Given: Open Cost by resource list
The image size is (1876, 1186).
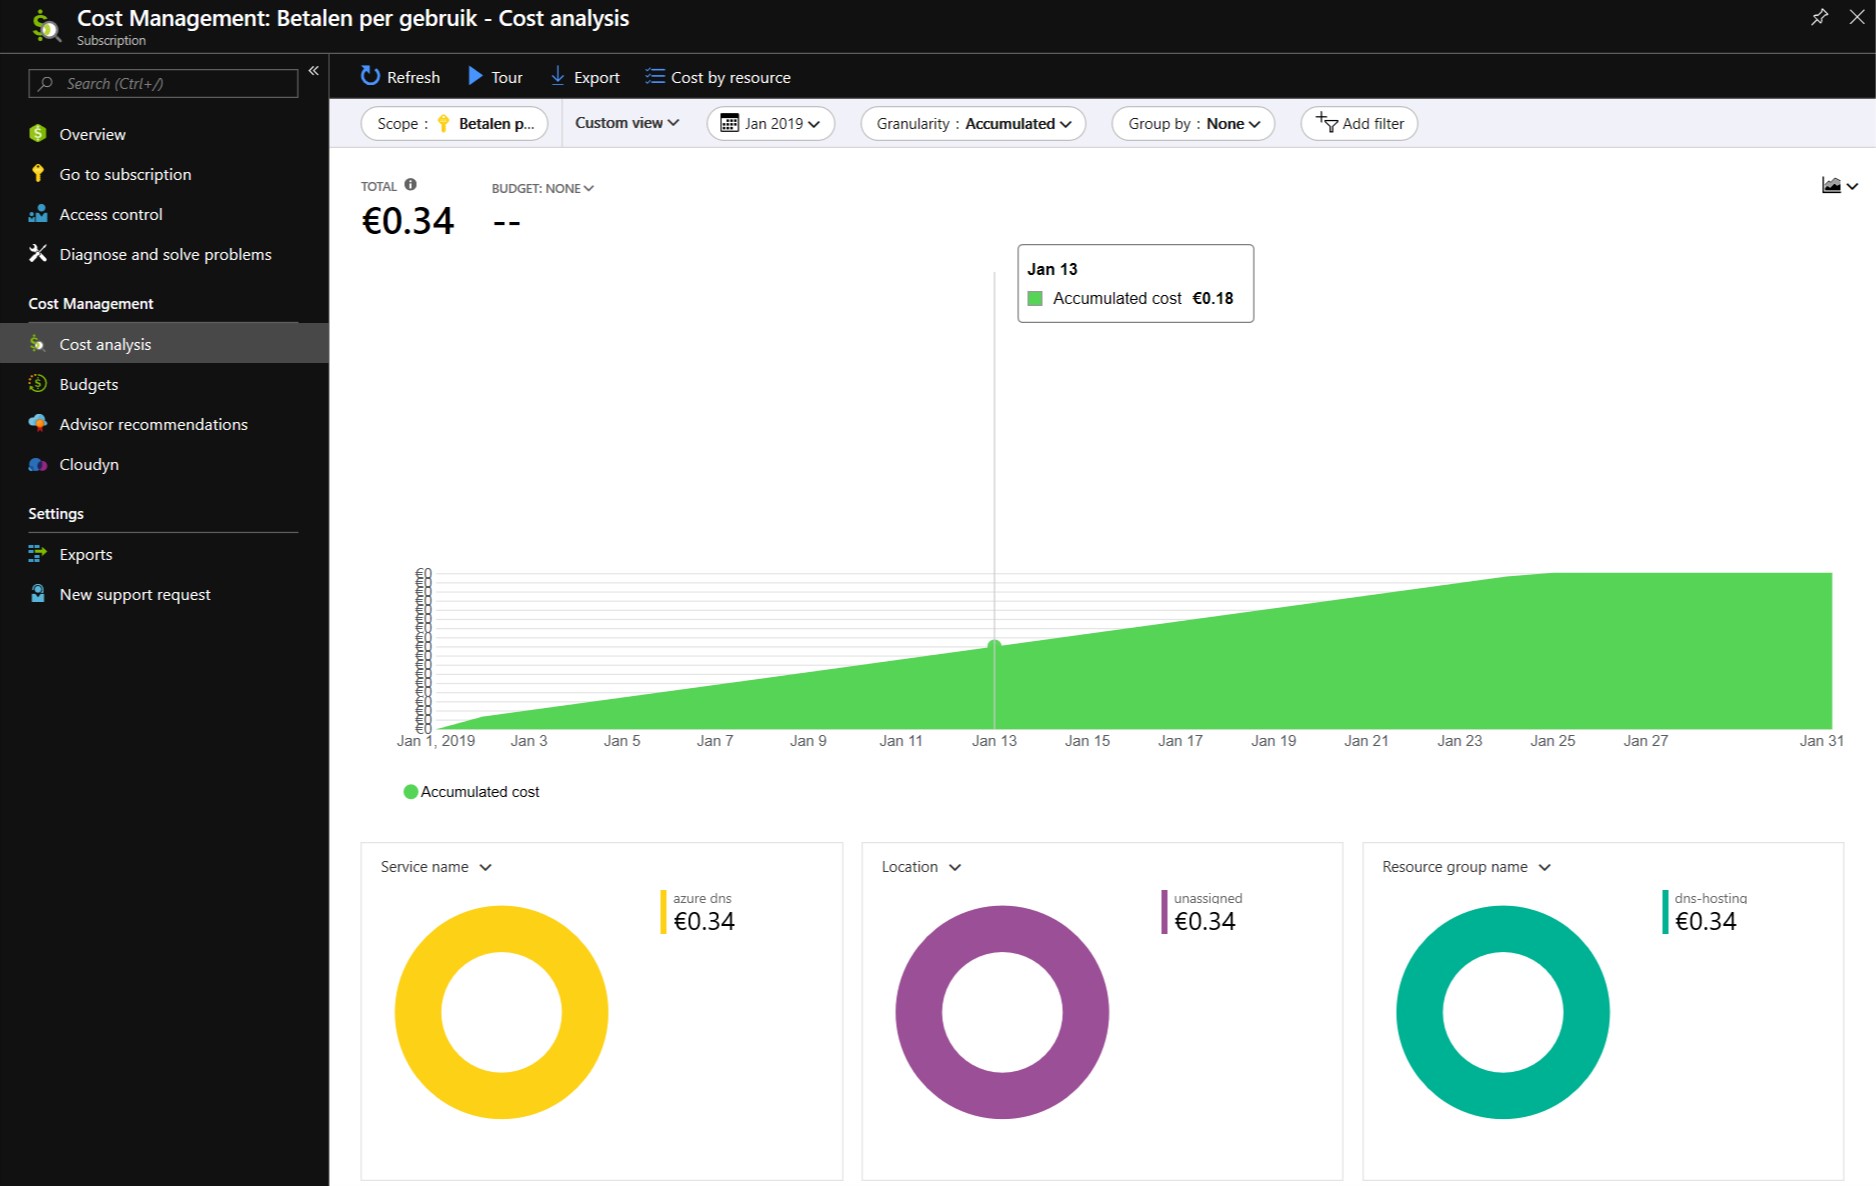Looking at the screenshot, I should click(x=718, y=77).
